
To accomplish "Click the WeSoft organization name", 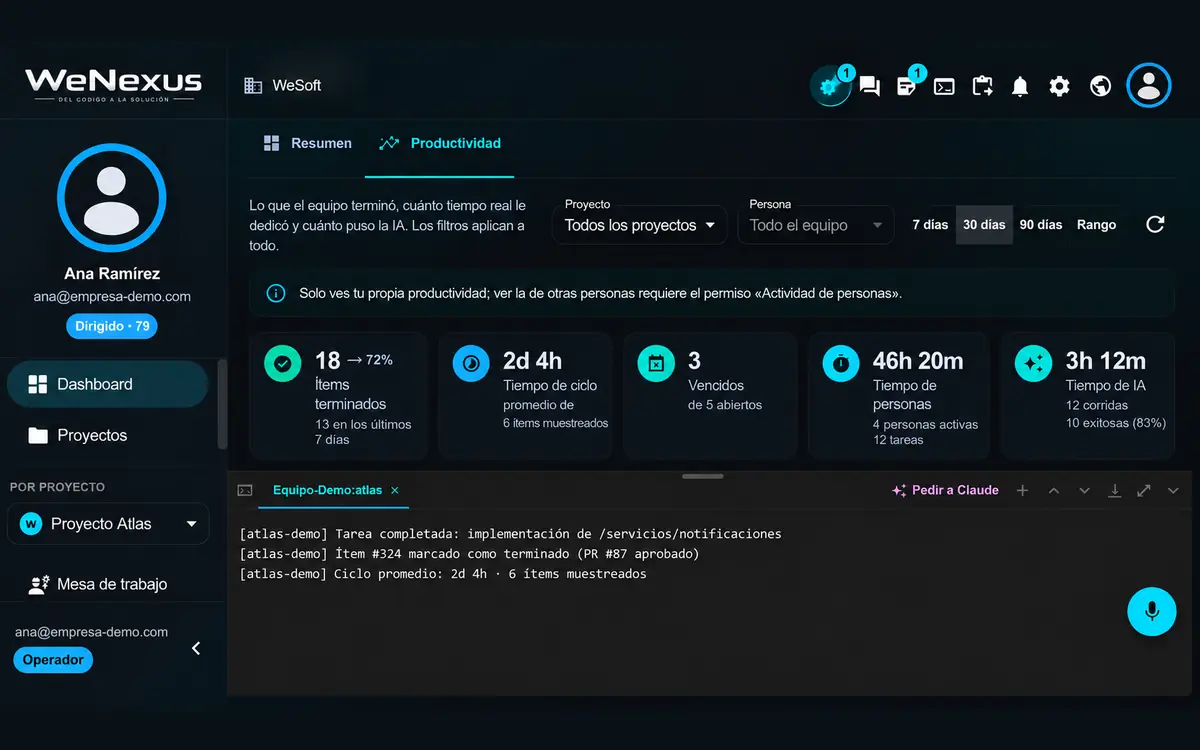I will 297,86.
